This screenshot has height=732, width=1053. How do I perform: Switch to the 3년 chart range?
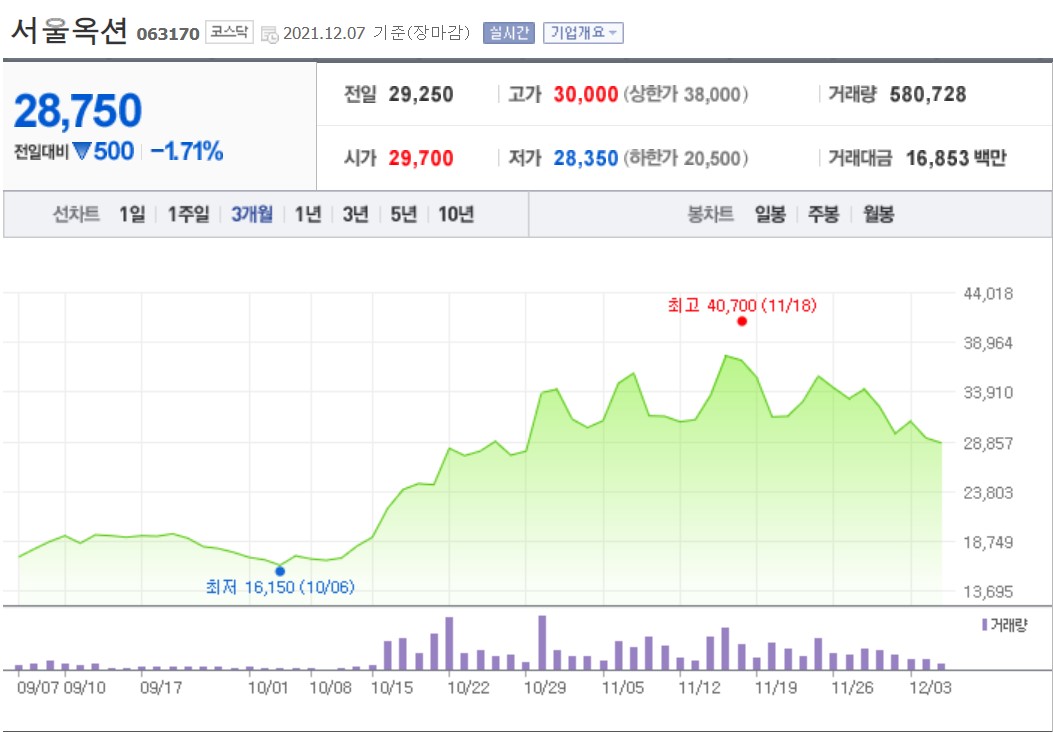356,214
